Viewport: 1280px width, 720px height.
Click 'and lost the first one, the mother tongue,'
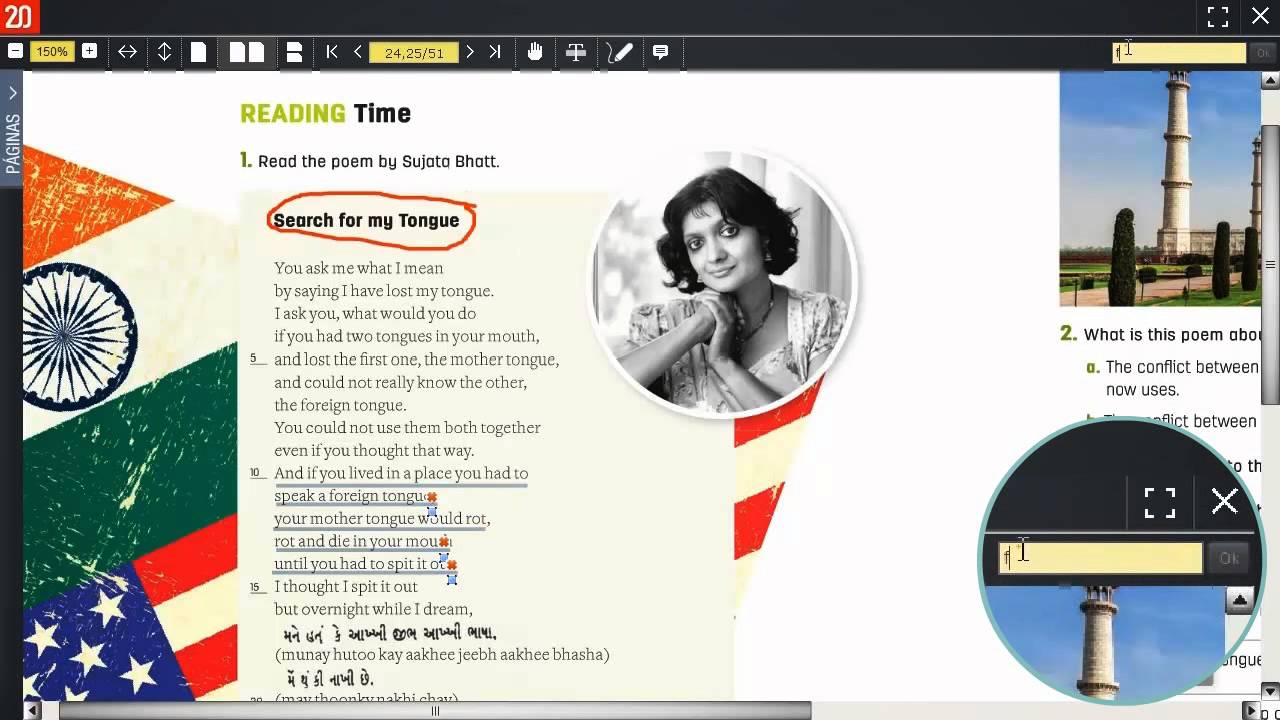tap(417, 360)
